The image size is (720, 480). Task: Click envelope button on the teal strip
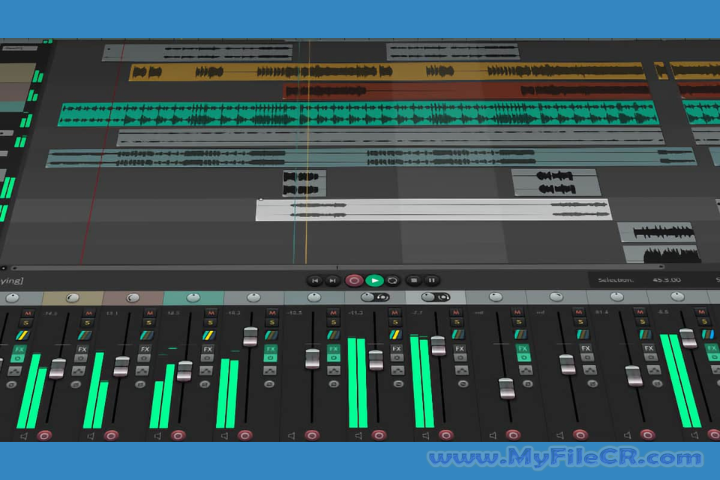tap(206, 370)
